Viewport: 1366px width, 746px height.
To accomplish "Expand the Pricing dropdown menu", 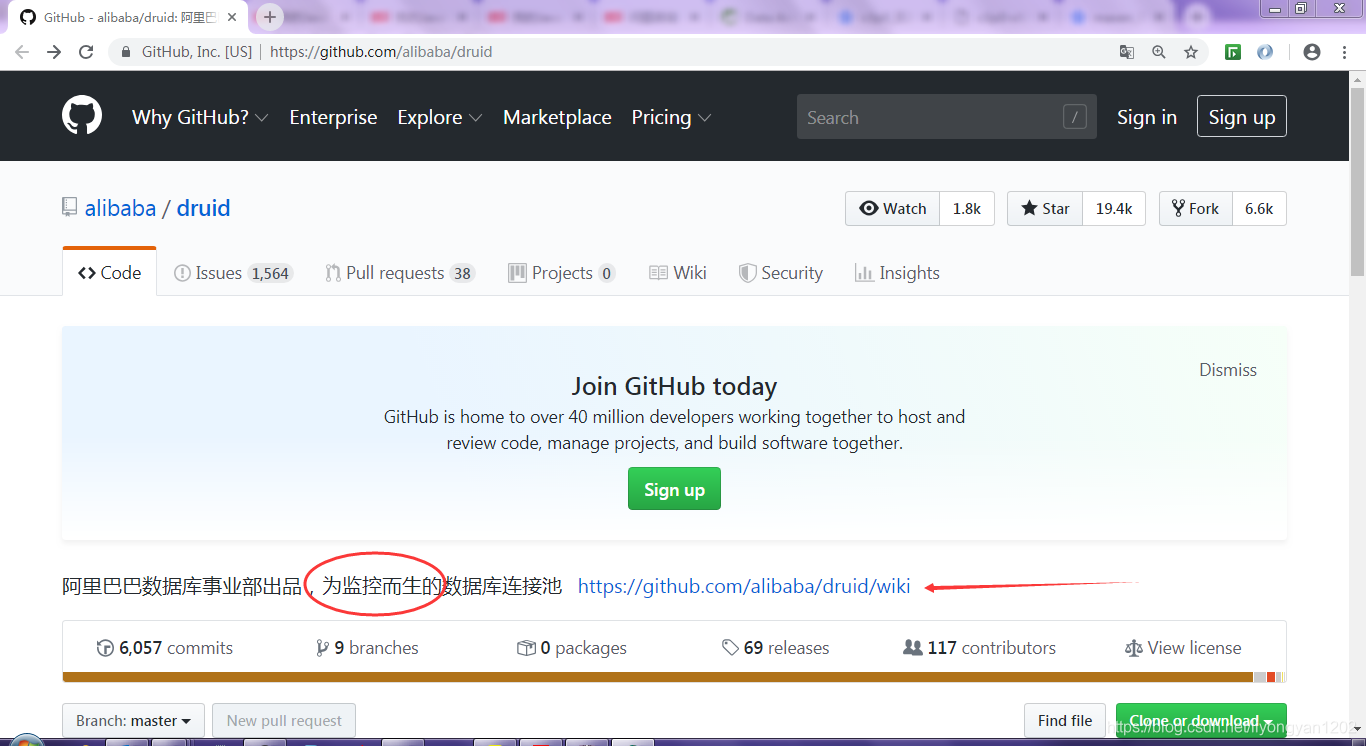I will point(671,117).
